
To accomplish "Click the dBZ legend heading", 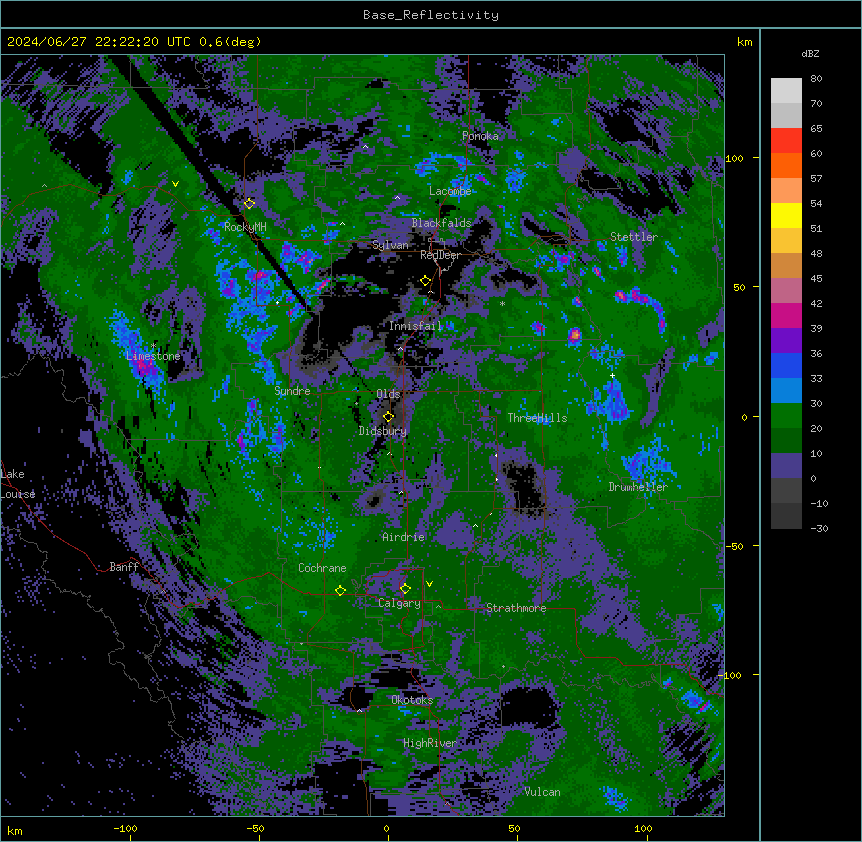I will (x=810, y=54).
